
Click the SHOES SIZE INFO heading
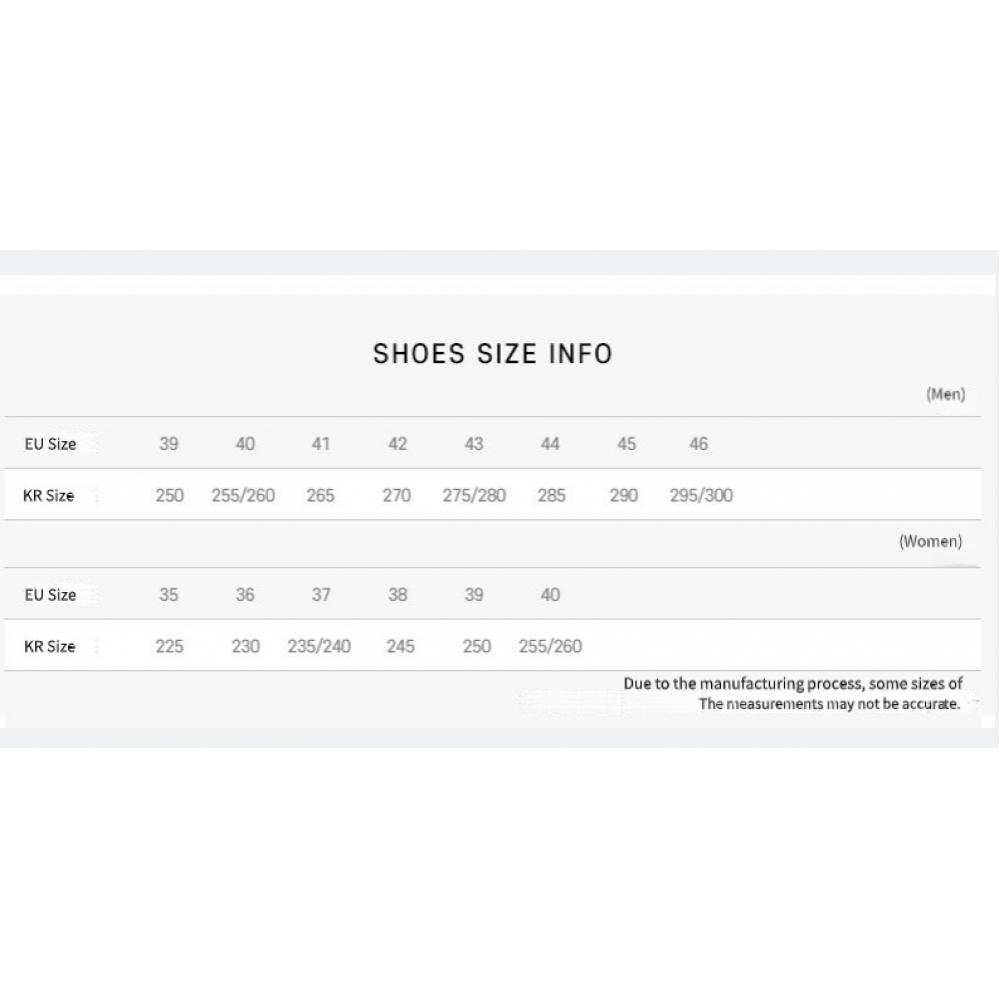point(492,354)
